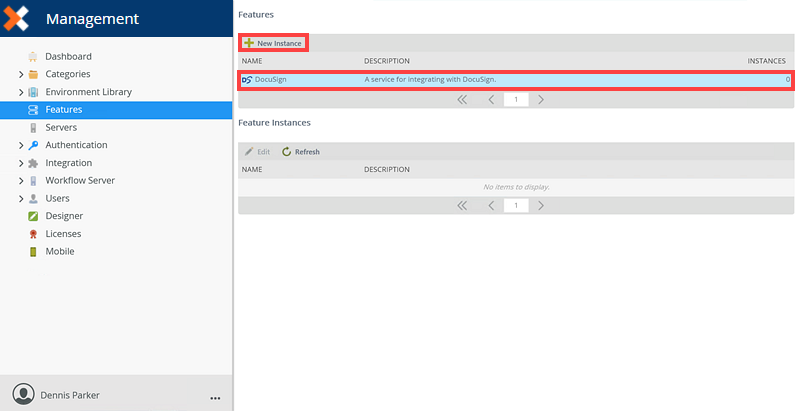Sort Features by INSTANCES column header
The height and width of the screenshot is (411, 800).
766,61
